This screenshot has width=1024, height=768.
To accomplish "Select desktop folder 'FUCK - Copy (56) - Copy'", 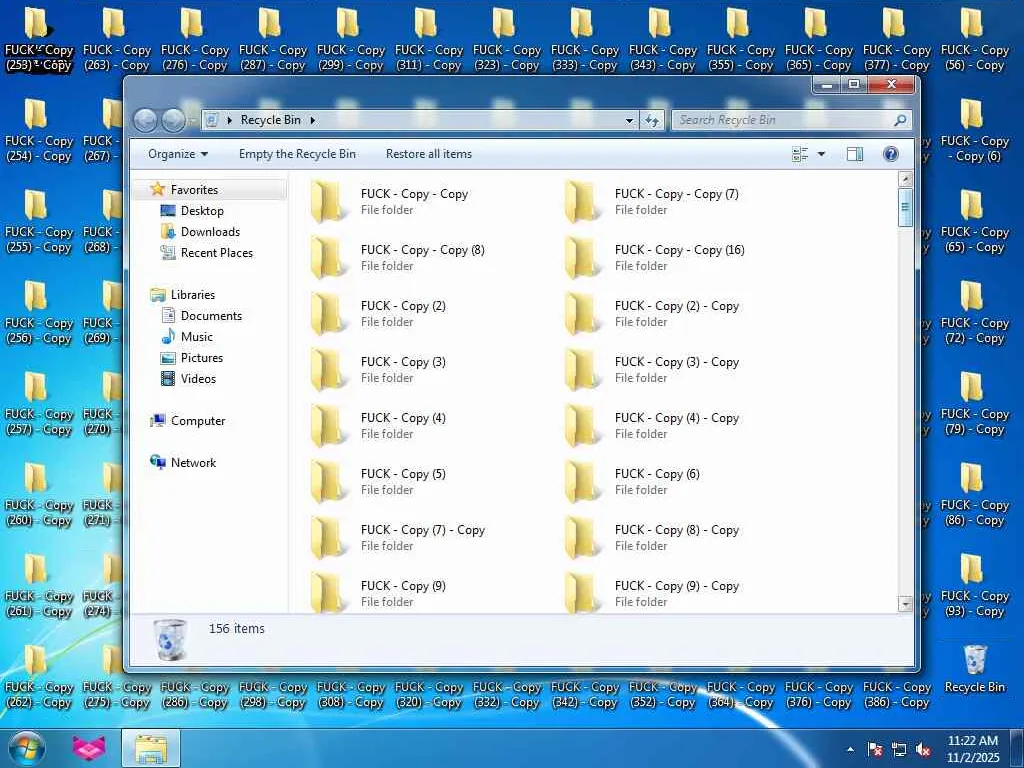I will (x=974, y=39).
